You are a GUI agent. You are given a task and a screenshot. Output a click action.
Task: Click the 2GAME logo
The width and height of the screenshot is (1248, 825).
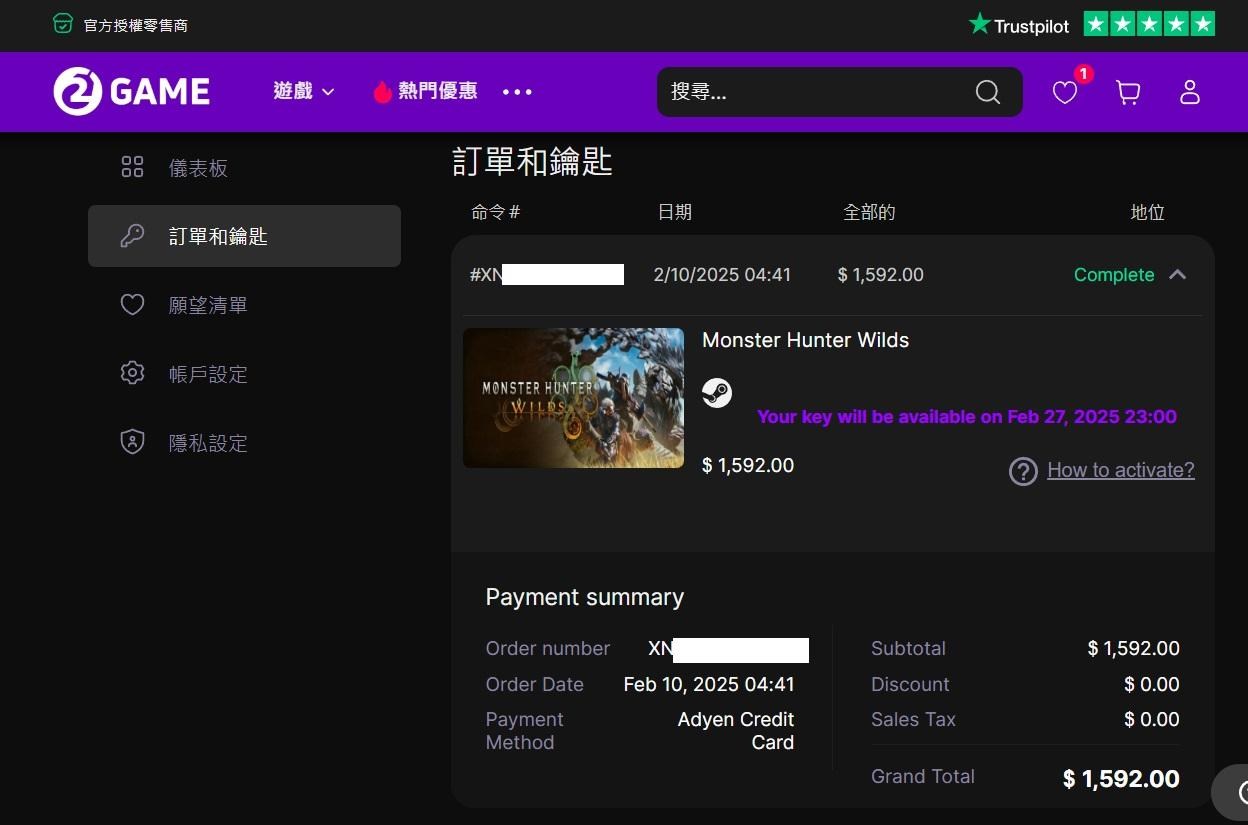(x=131, y=92)
